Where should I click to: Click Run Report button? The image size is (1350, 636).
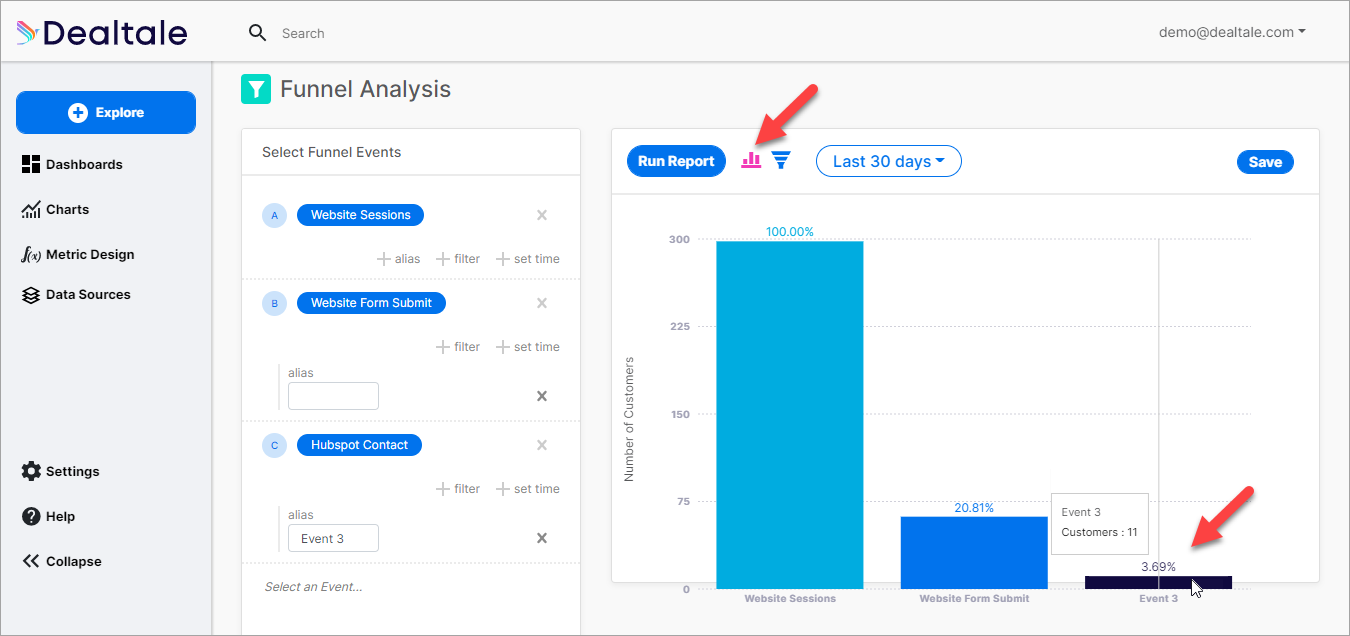tap(676, 161)
